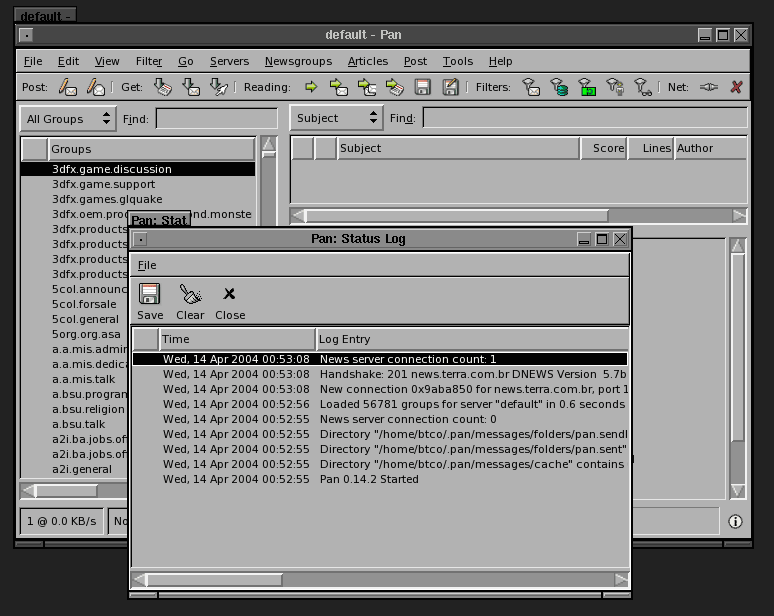774x616 pixels.
Task: Open the Subject search-type dropdown
Action: pos(337,118)
